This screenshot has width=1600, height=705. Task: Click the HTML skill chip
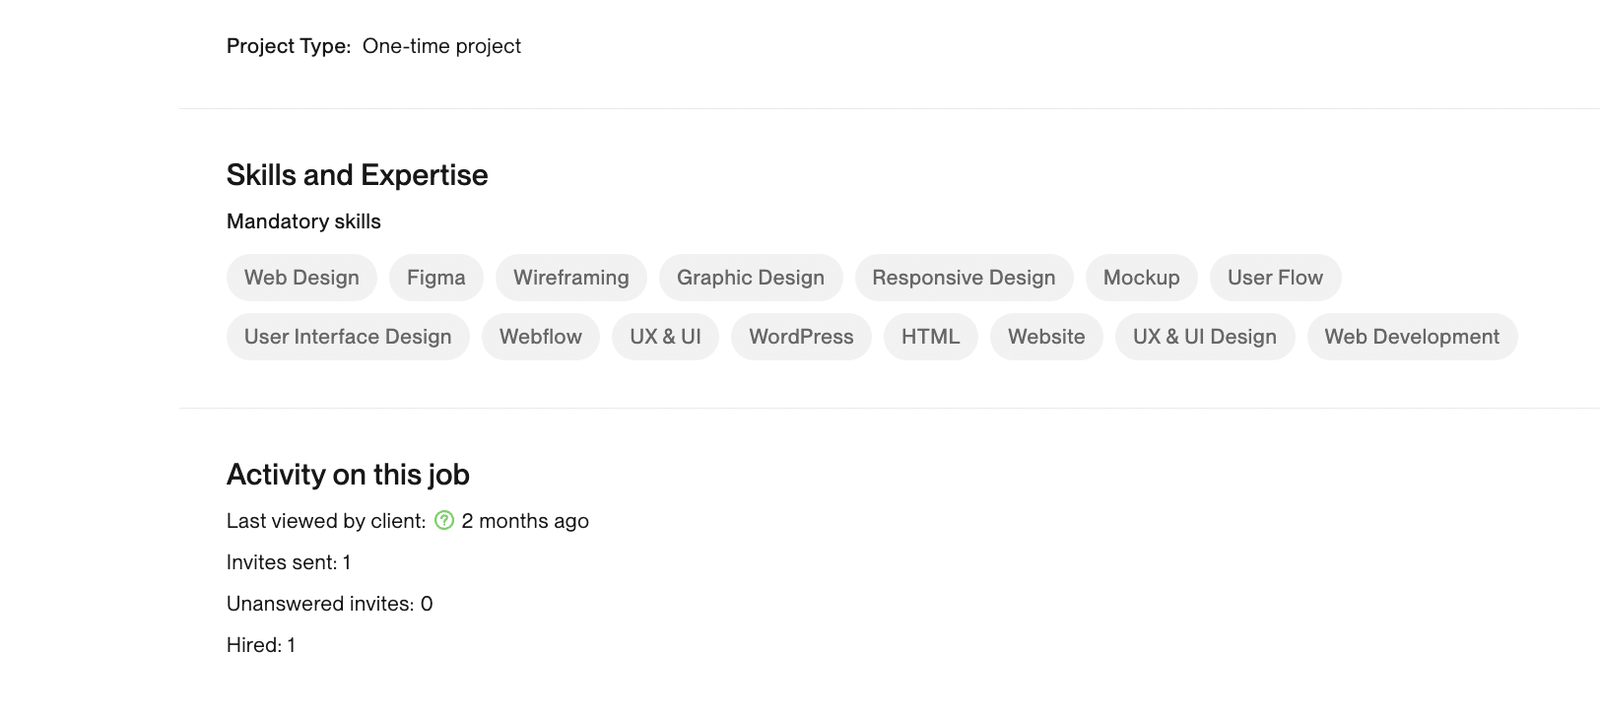[930, 336]
